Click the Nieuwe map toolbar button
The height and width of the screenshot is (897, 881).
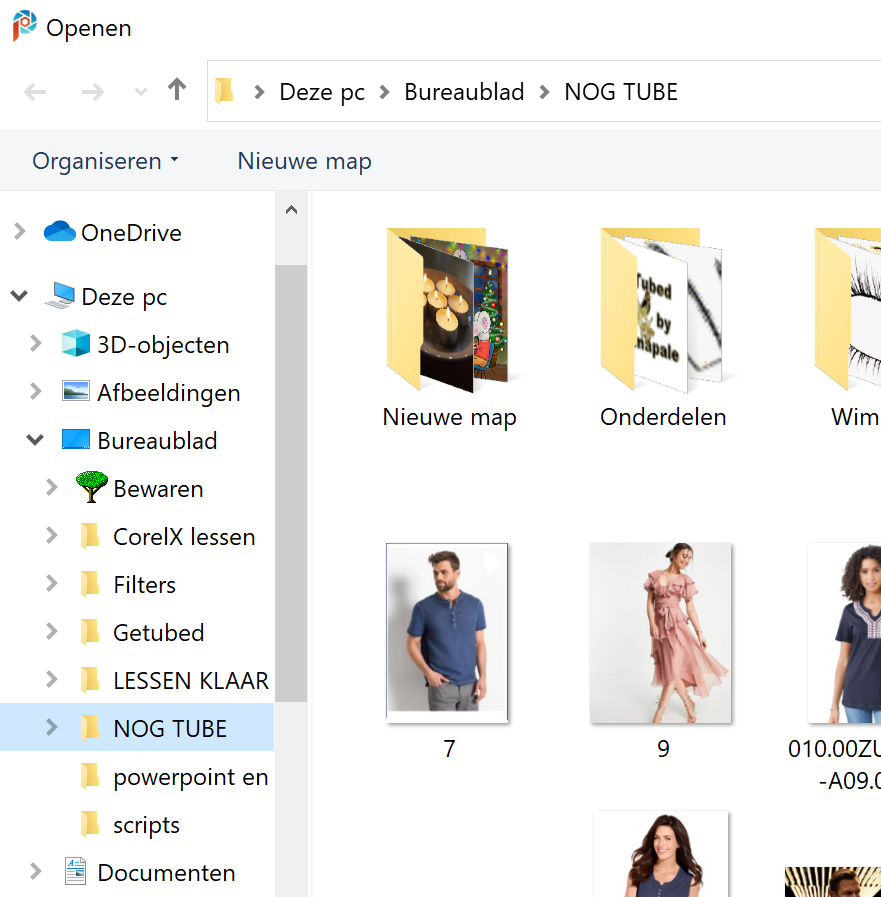(x=304, y=161)
